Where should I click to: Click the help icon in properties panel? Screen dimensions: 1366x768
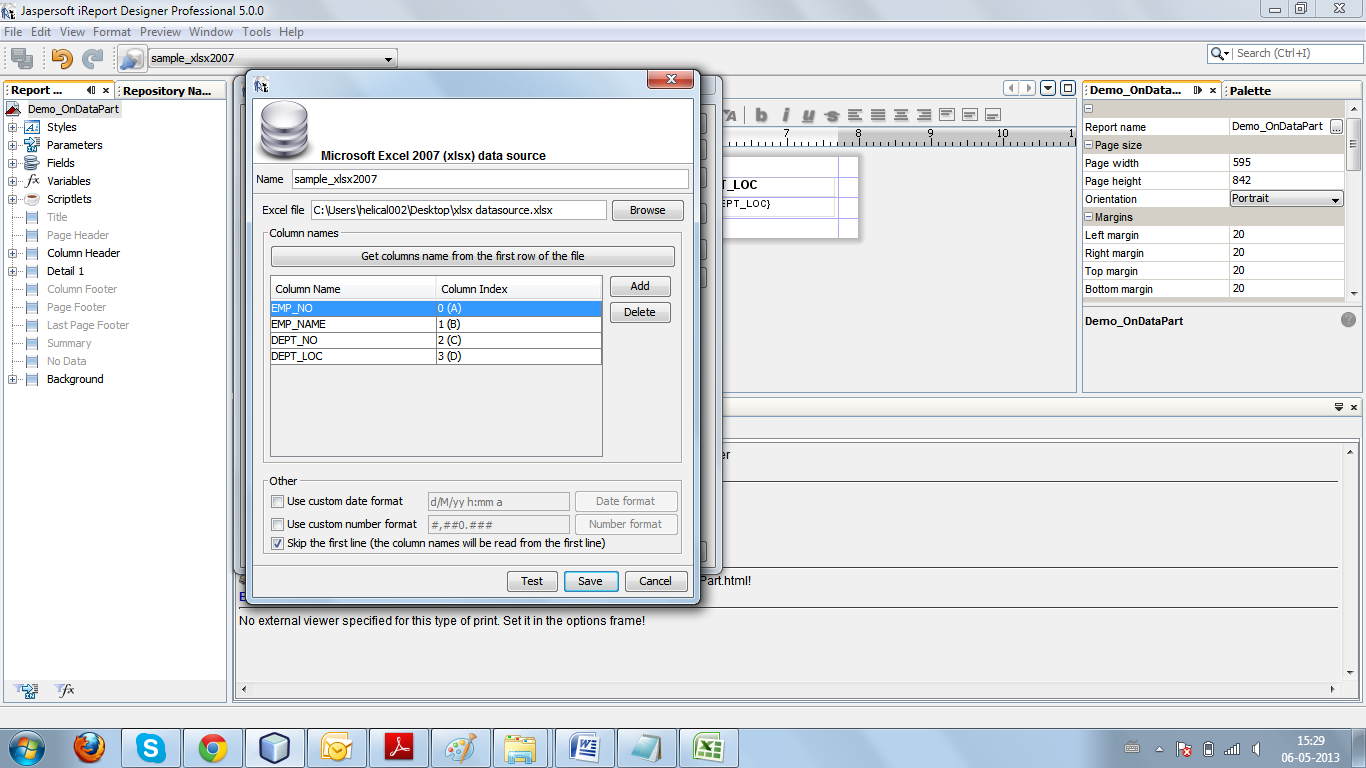coord(1348,320)
